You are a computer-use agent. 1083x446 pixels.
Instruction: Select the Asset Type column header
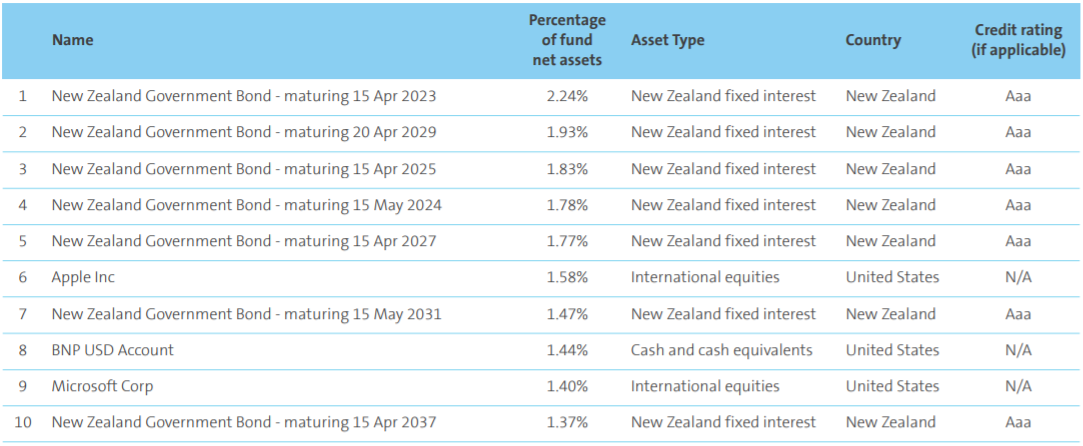pos(667,41)
